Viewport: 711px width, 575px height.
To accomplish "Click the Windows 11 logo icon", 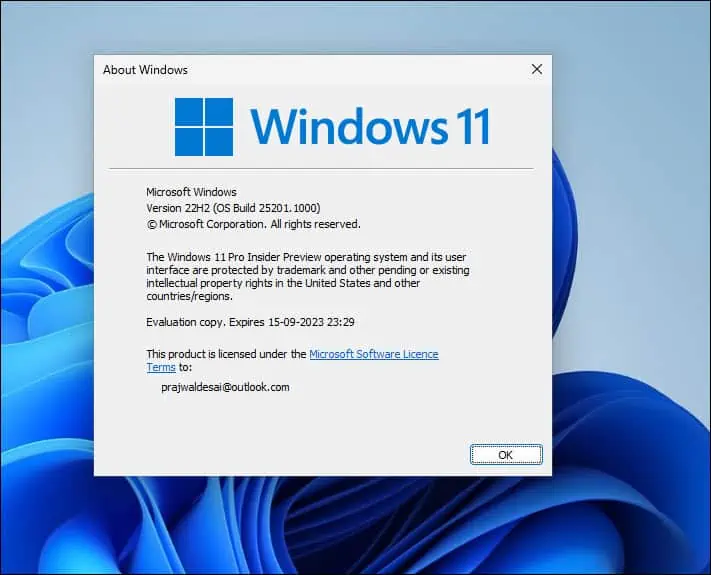I will 204,127.
